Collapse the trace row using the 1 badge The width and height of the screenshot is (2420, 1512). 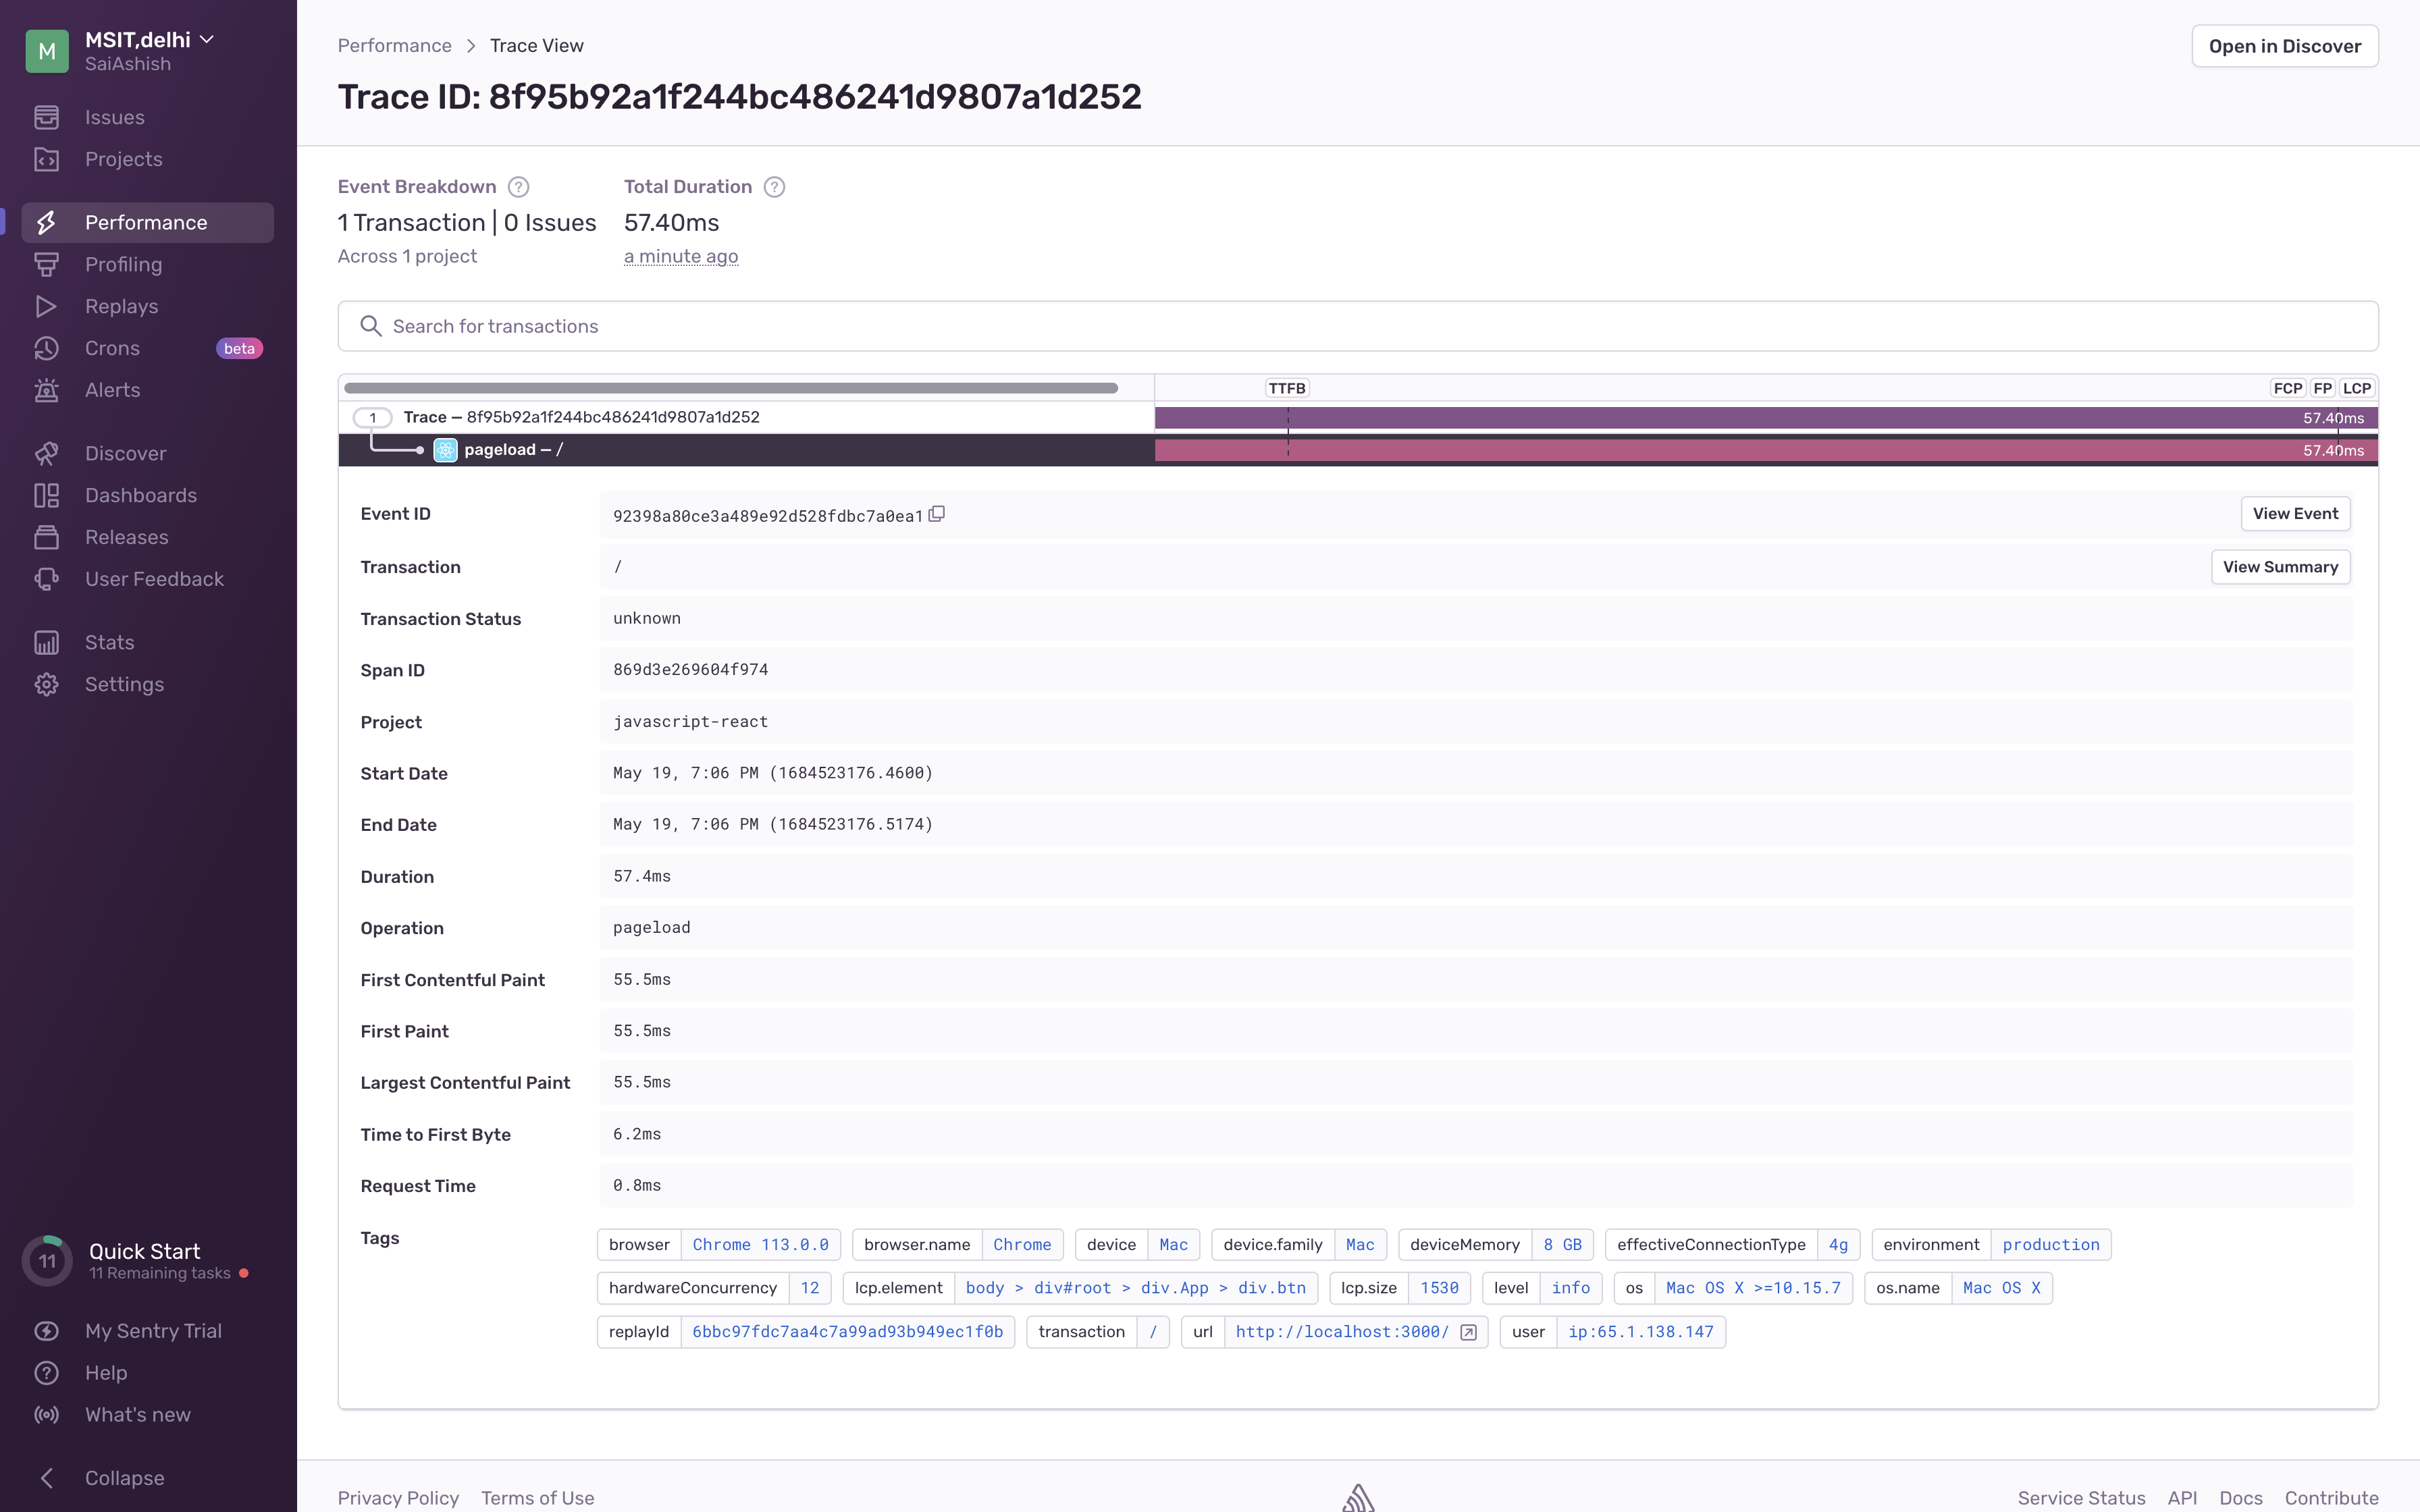(373, 417)
